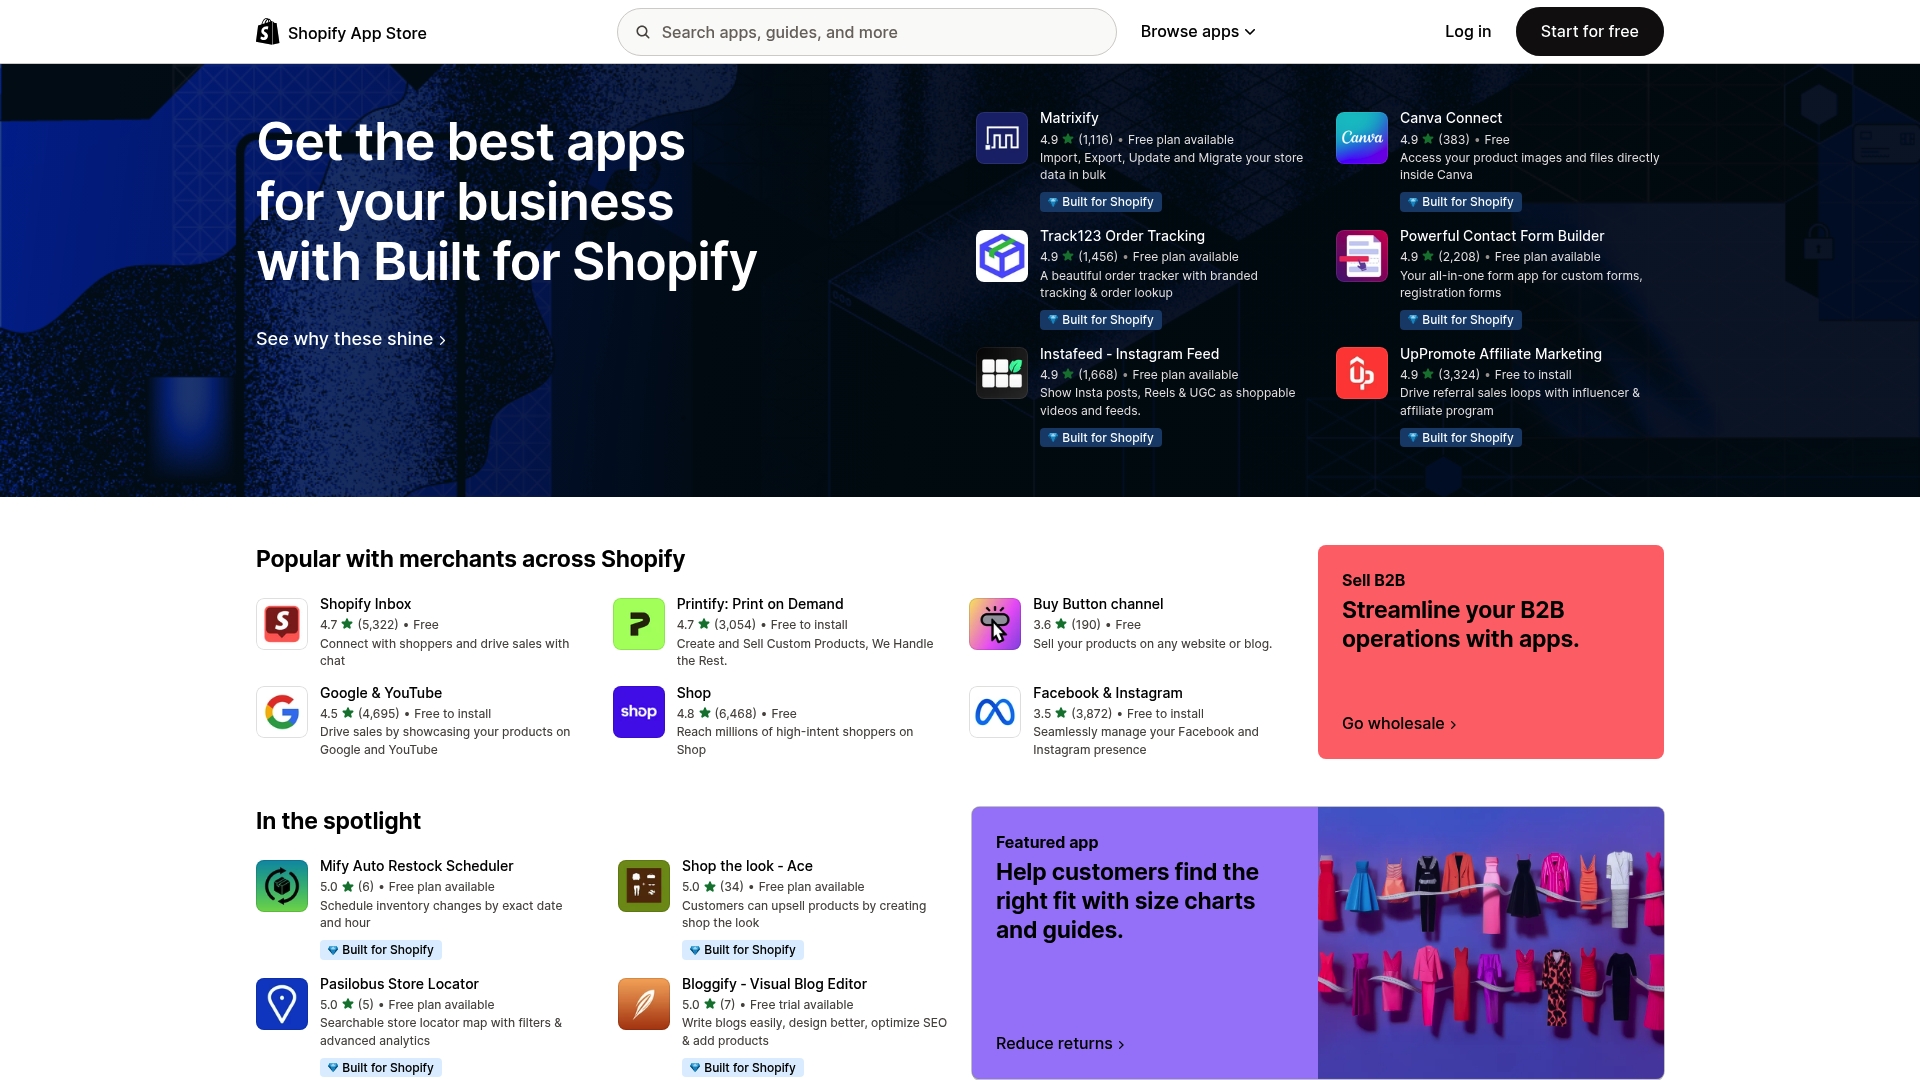
Task: Click the 'Go wholesale' link
Action: point(1398,723)
